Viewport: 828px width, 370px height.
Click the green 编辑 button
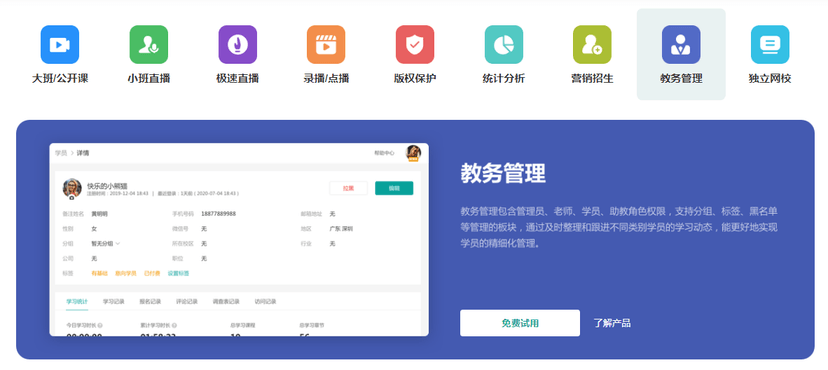tap(394, 188)
